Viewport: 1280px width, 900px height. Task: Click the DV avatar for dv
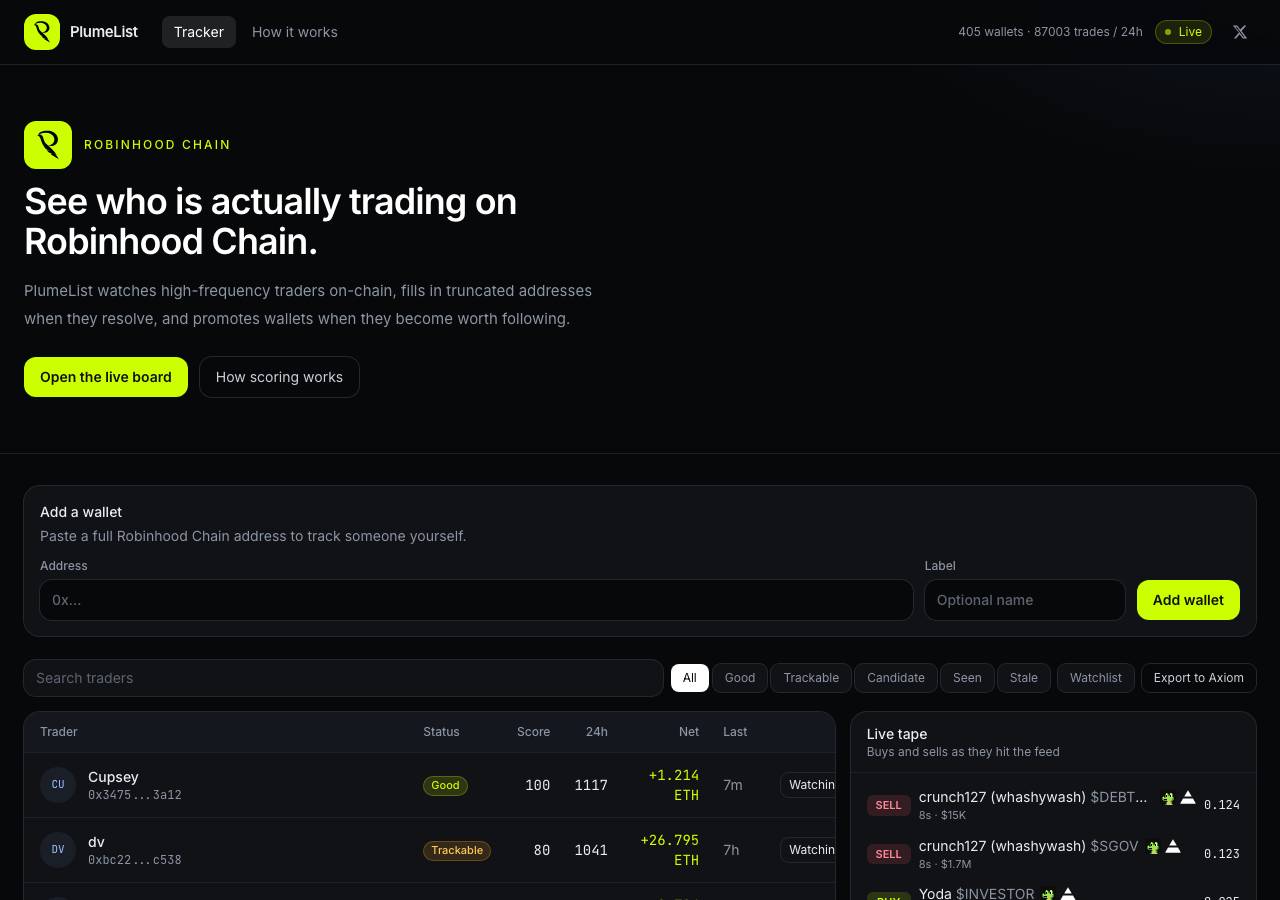(58, 850)
